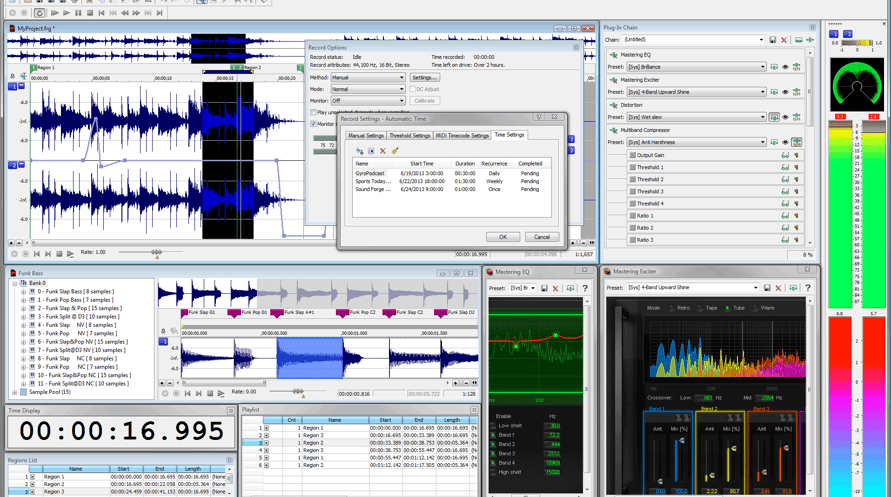Open help in Mastering EQ window
This screenshot has height=497, width=891.
pyautogui.click(x=584, y=289)
